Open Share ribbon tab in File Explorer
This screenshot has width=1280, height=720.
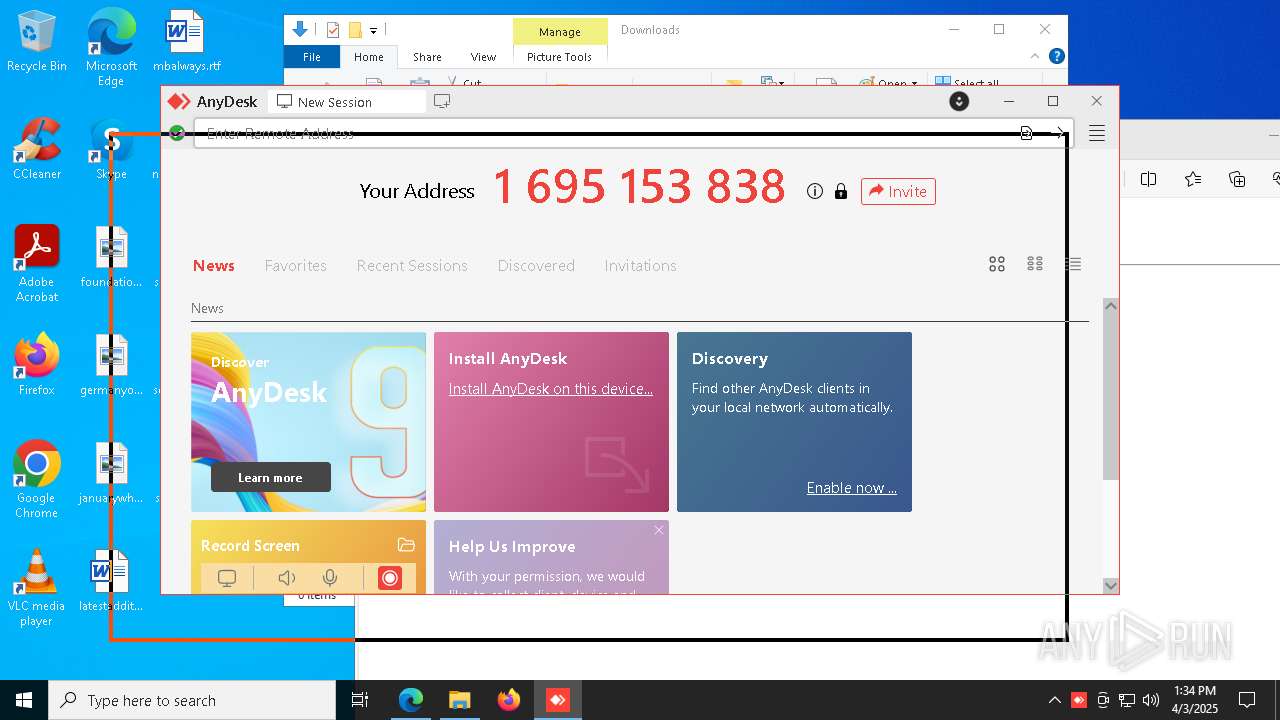point(427,57)
